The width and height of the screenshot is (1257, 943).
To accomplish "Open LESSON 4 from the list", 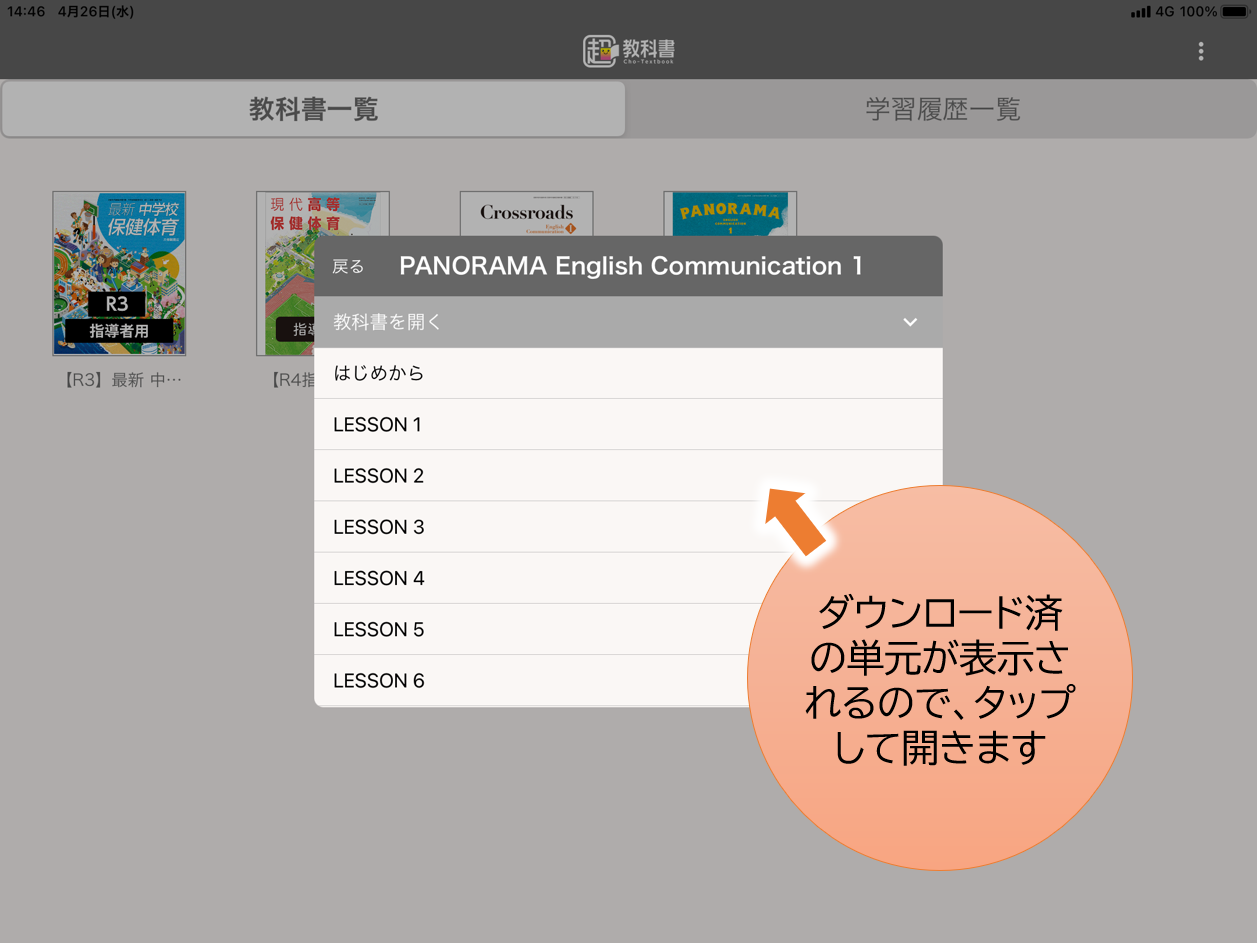I will [628, 578].
